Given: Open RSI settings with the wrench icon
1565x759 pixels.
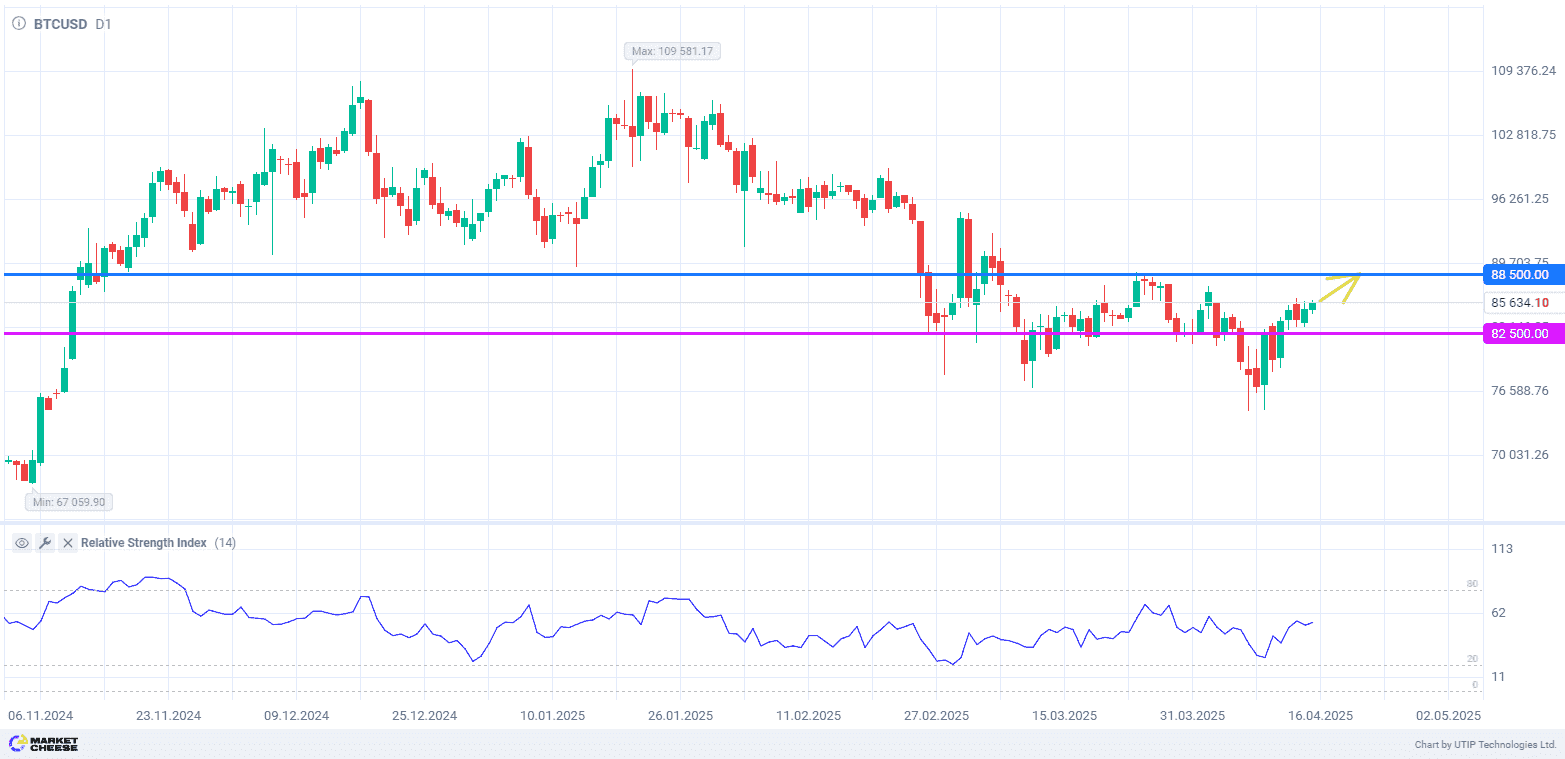Looking at the screenshot, I should [44, 543].
